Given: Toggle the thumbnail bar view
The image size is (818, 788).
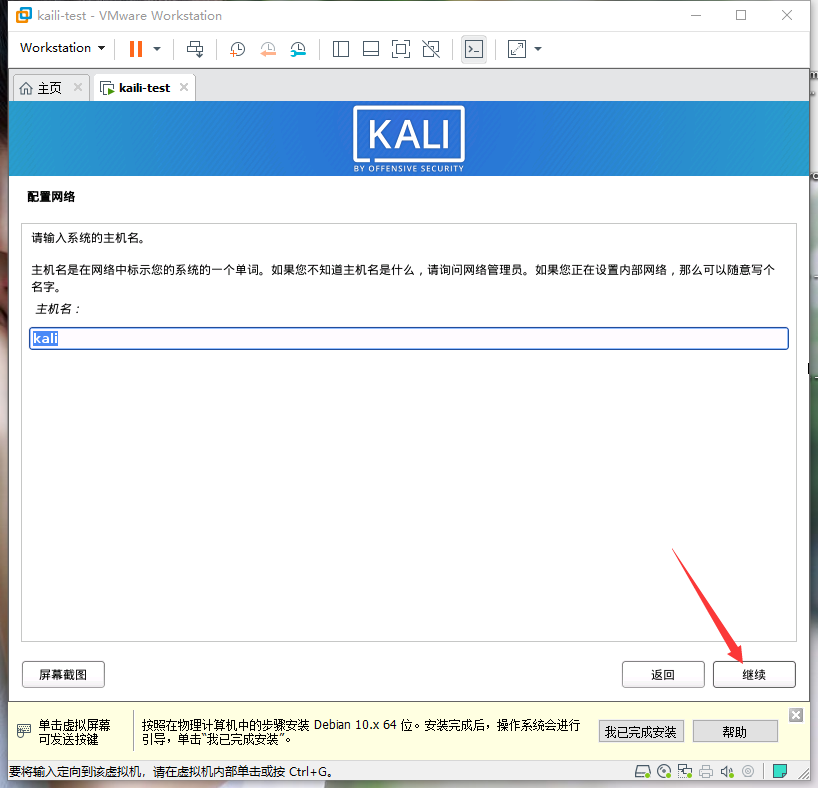Looking at the screenshot, I should coord(371,49).
